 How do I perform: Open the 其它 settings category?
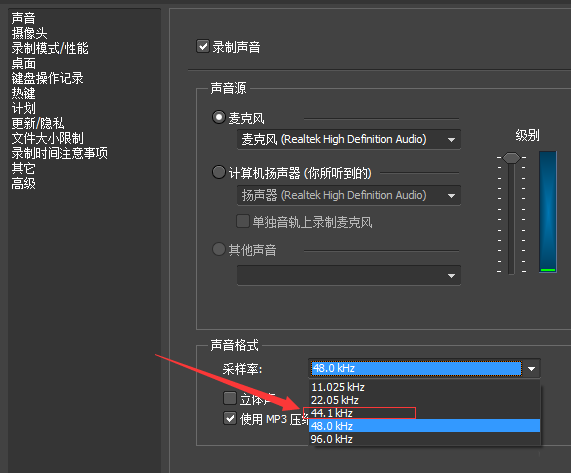23,168
